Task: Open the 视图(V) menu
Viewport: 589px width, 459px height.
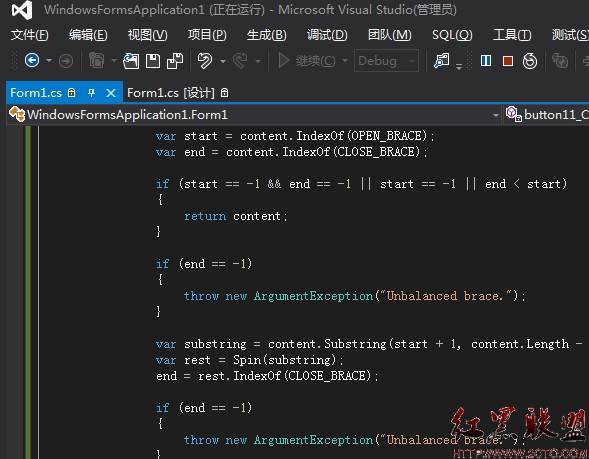Action: [x=148, y=35]
